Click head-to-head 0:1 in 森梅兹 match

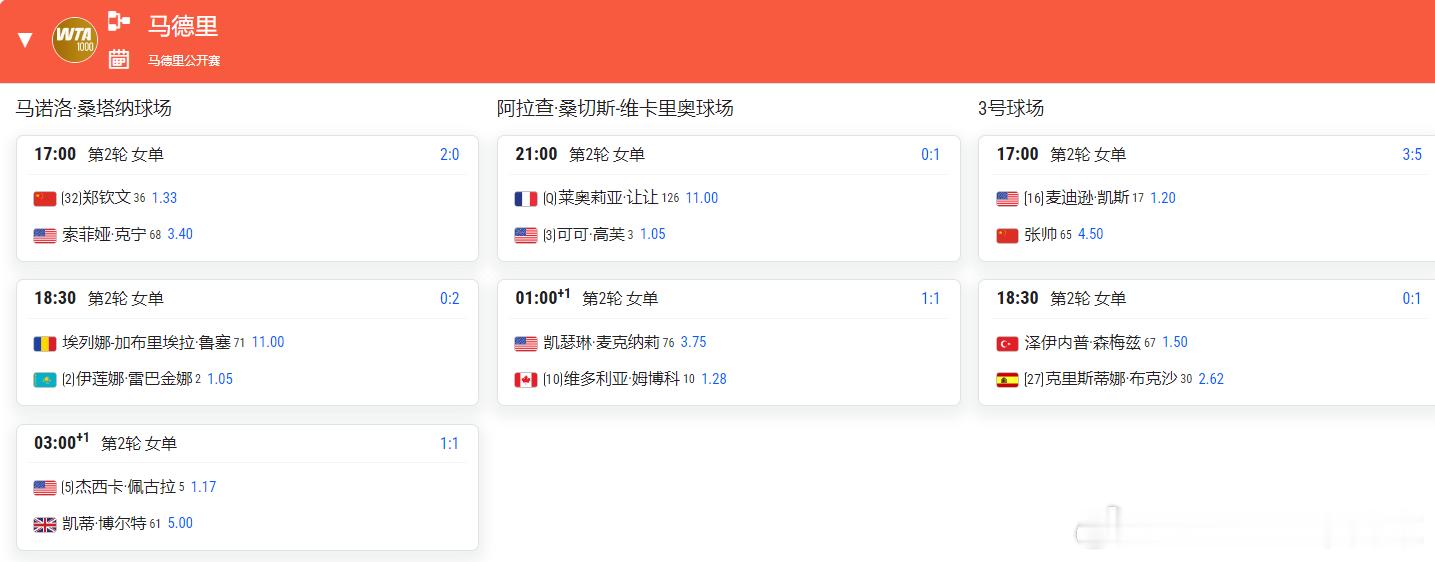tap(1412, 299)
